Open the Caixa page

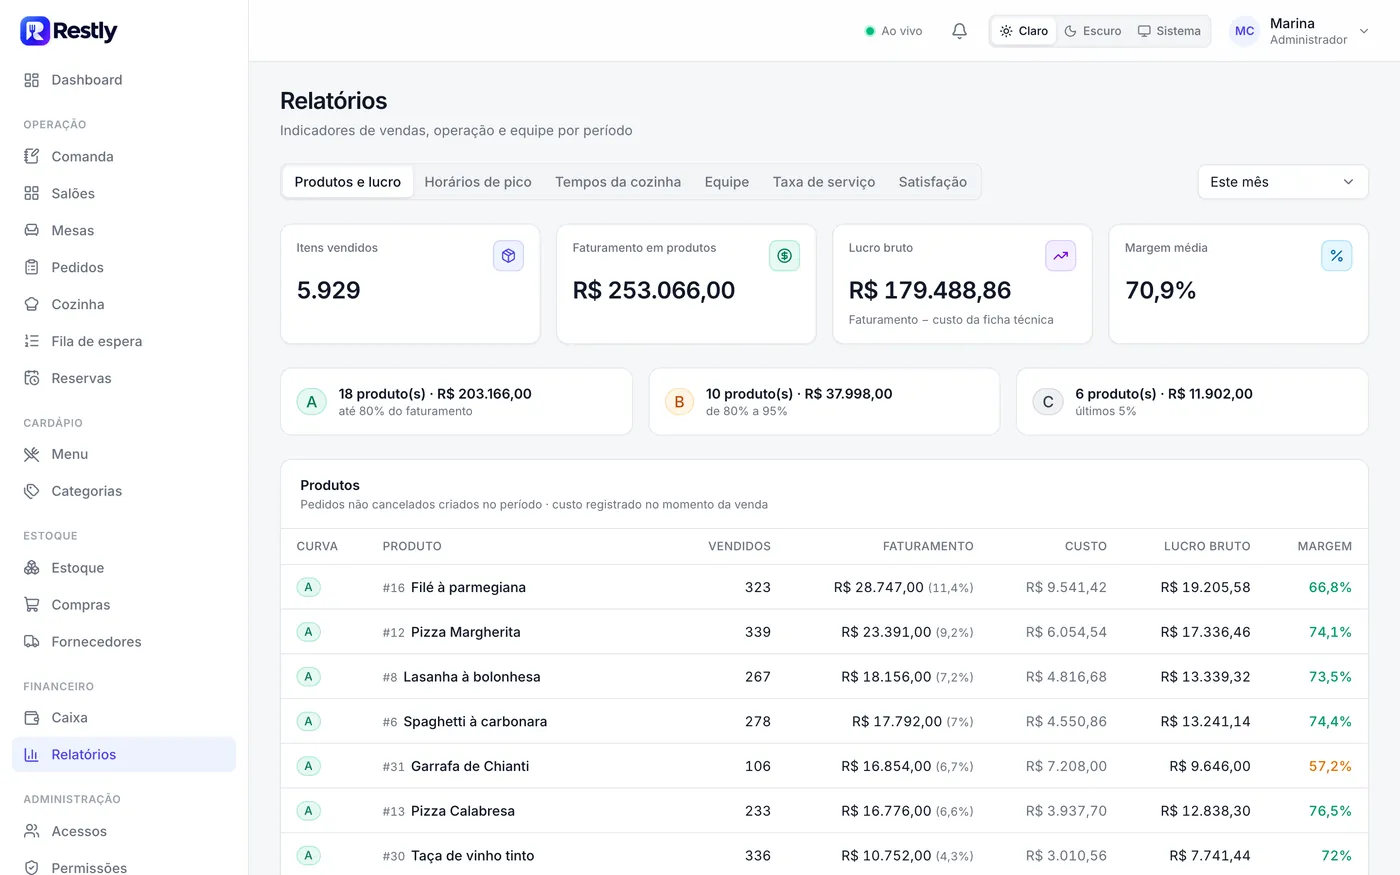coord(124,718)
